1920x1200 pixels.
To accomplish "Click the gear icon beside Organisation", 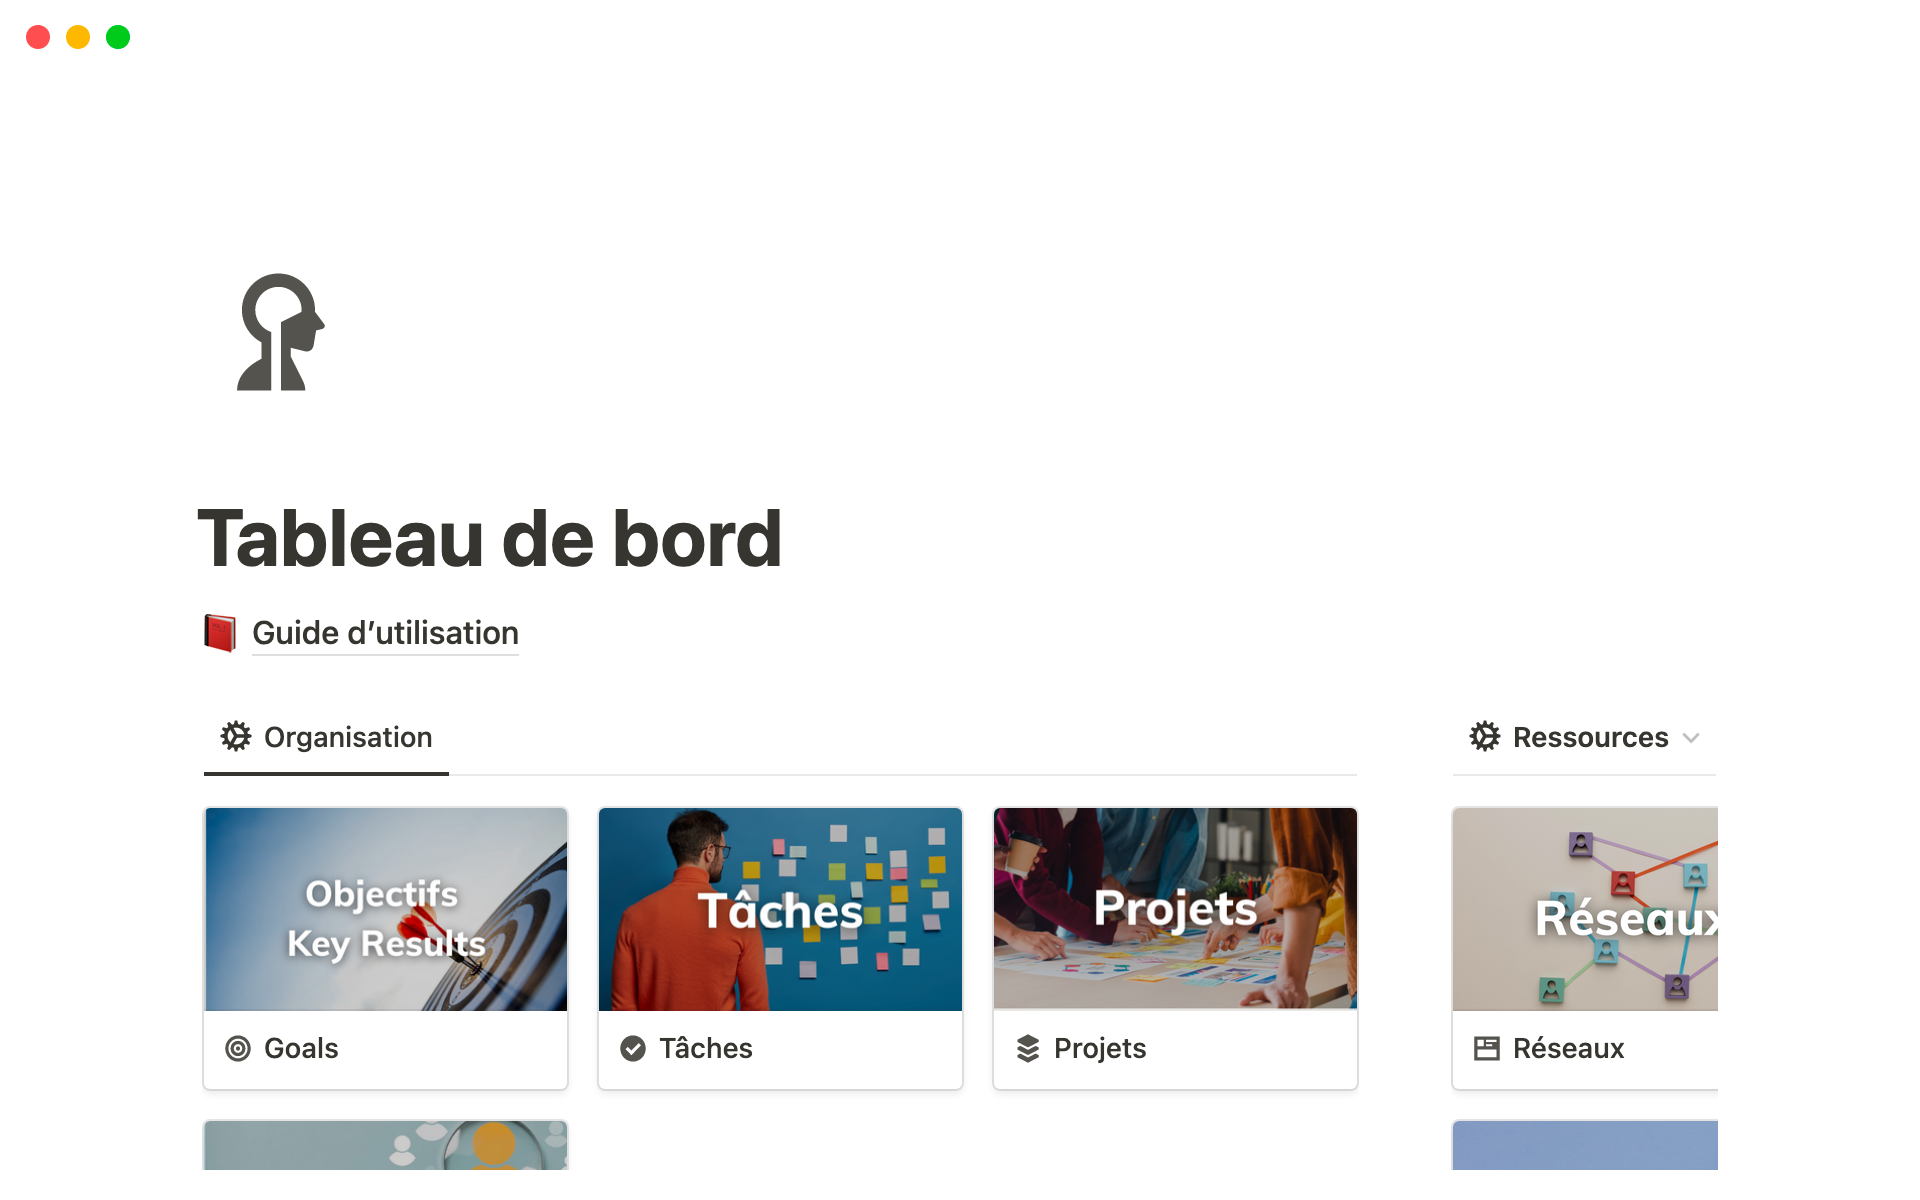I will click(235, 737).
